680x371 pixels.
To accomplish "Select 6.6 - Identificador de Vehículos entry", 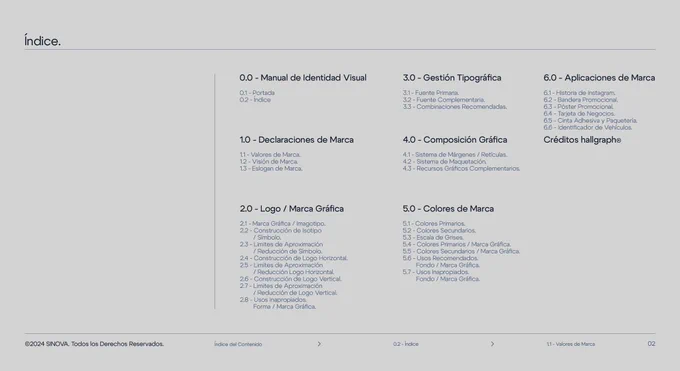I will pyautogui.click(x=588, y=128).
